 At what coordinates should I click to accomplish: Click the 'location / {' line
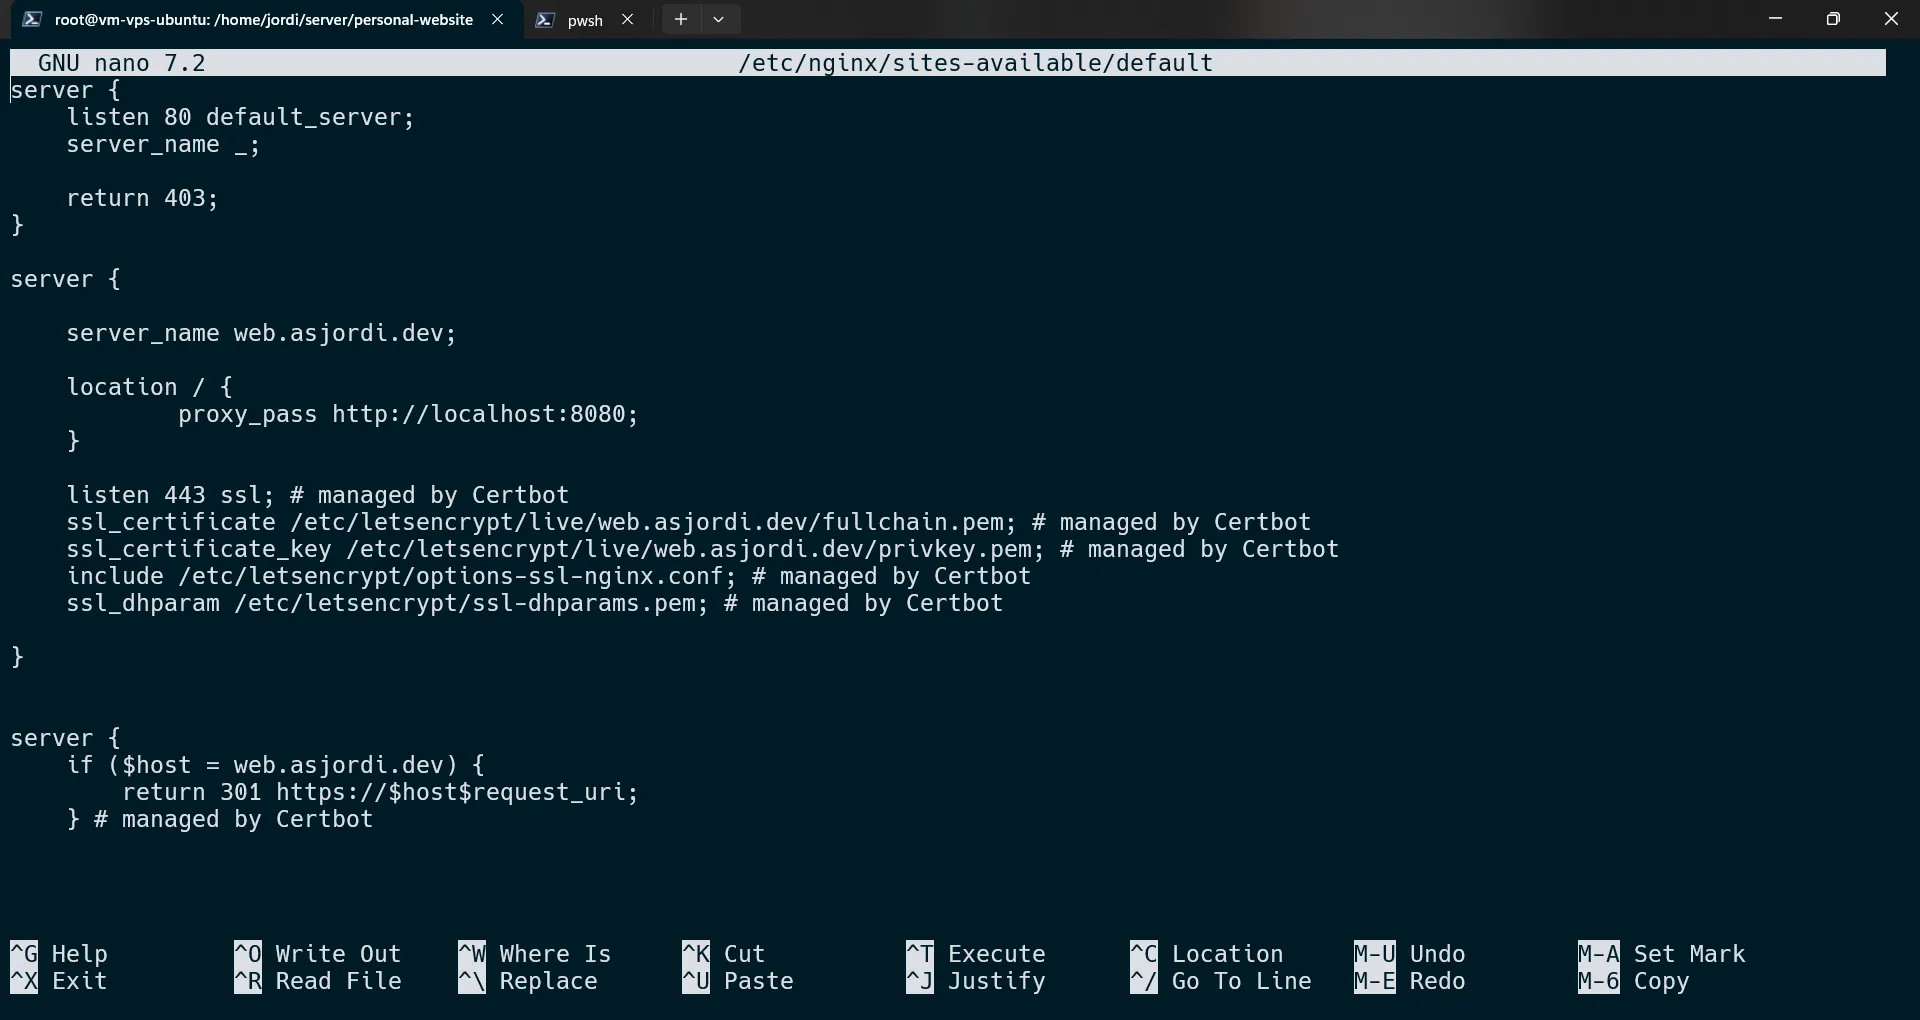click(x=149, y=387)
